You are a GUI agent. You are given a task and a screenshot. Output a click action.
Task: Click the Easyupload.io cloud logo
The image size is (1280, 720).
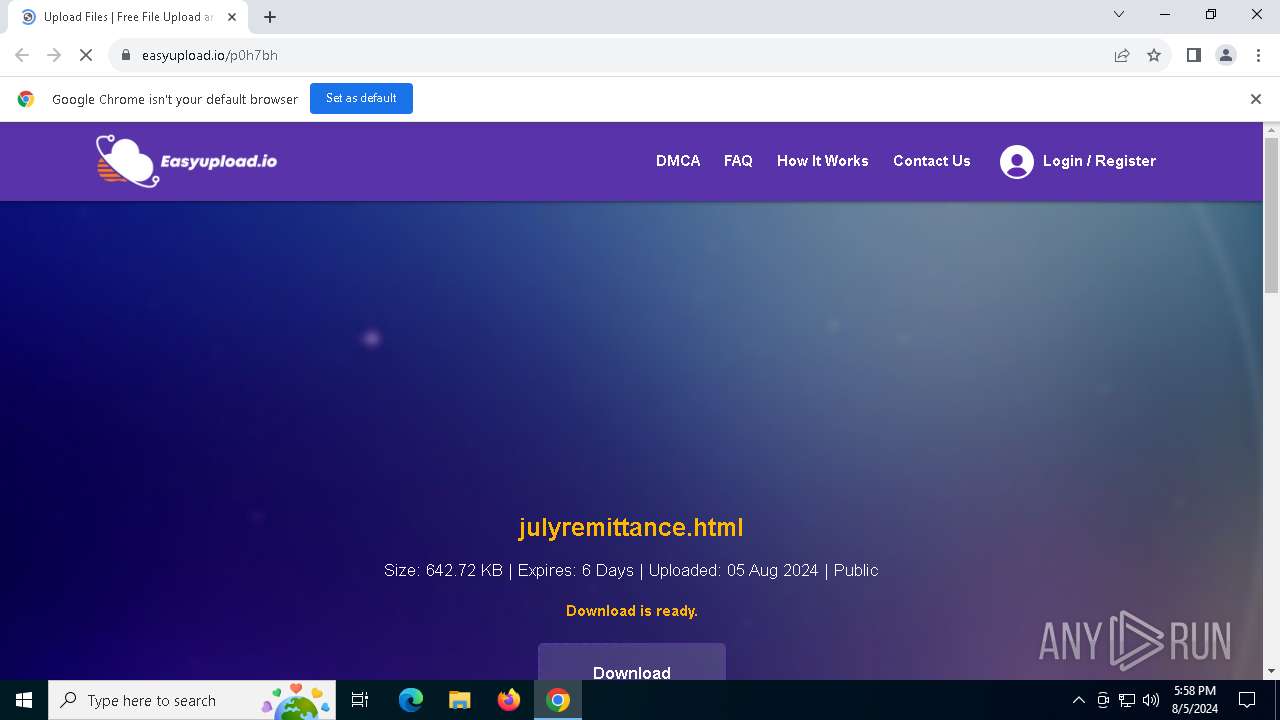point(186,161)
